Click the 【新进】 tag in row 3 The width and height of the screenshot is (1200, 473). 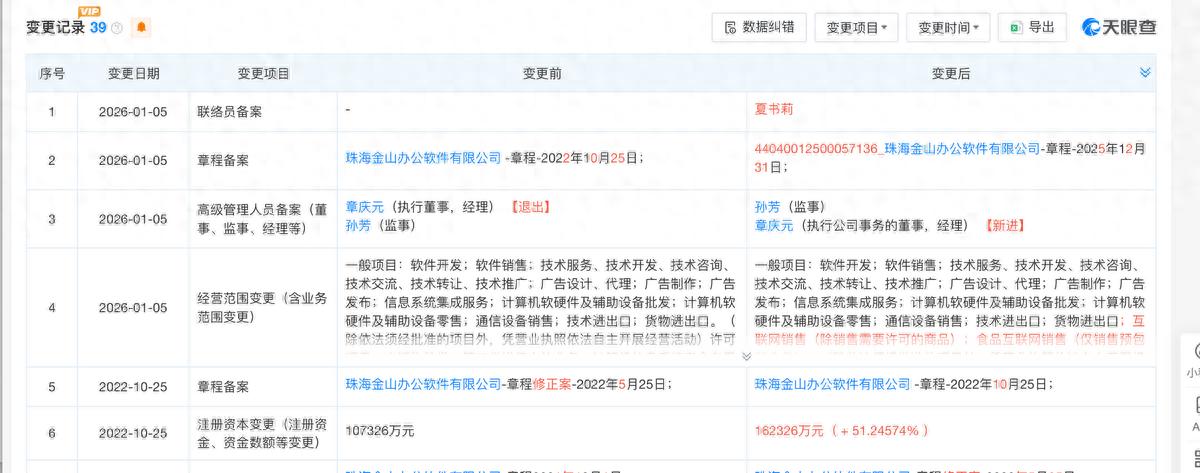(1004, 226)
